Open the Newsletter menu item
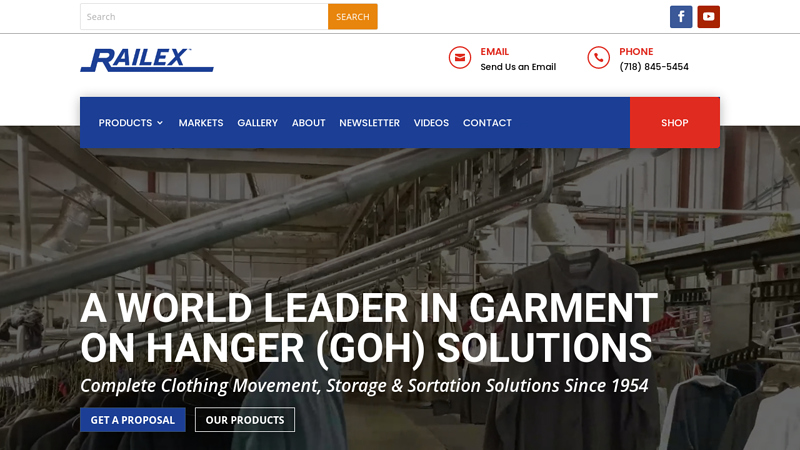 click(x=369, y=123)
